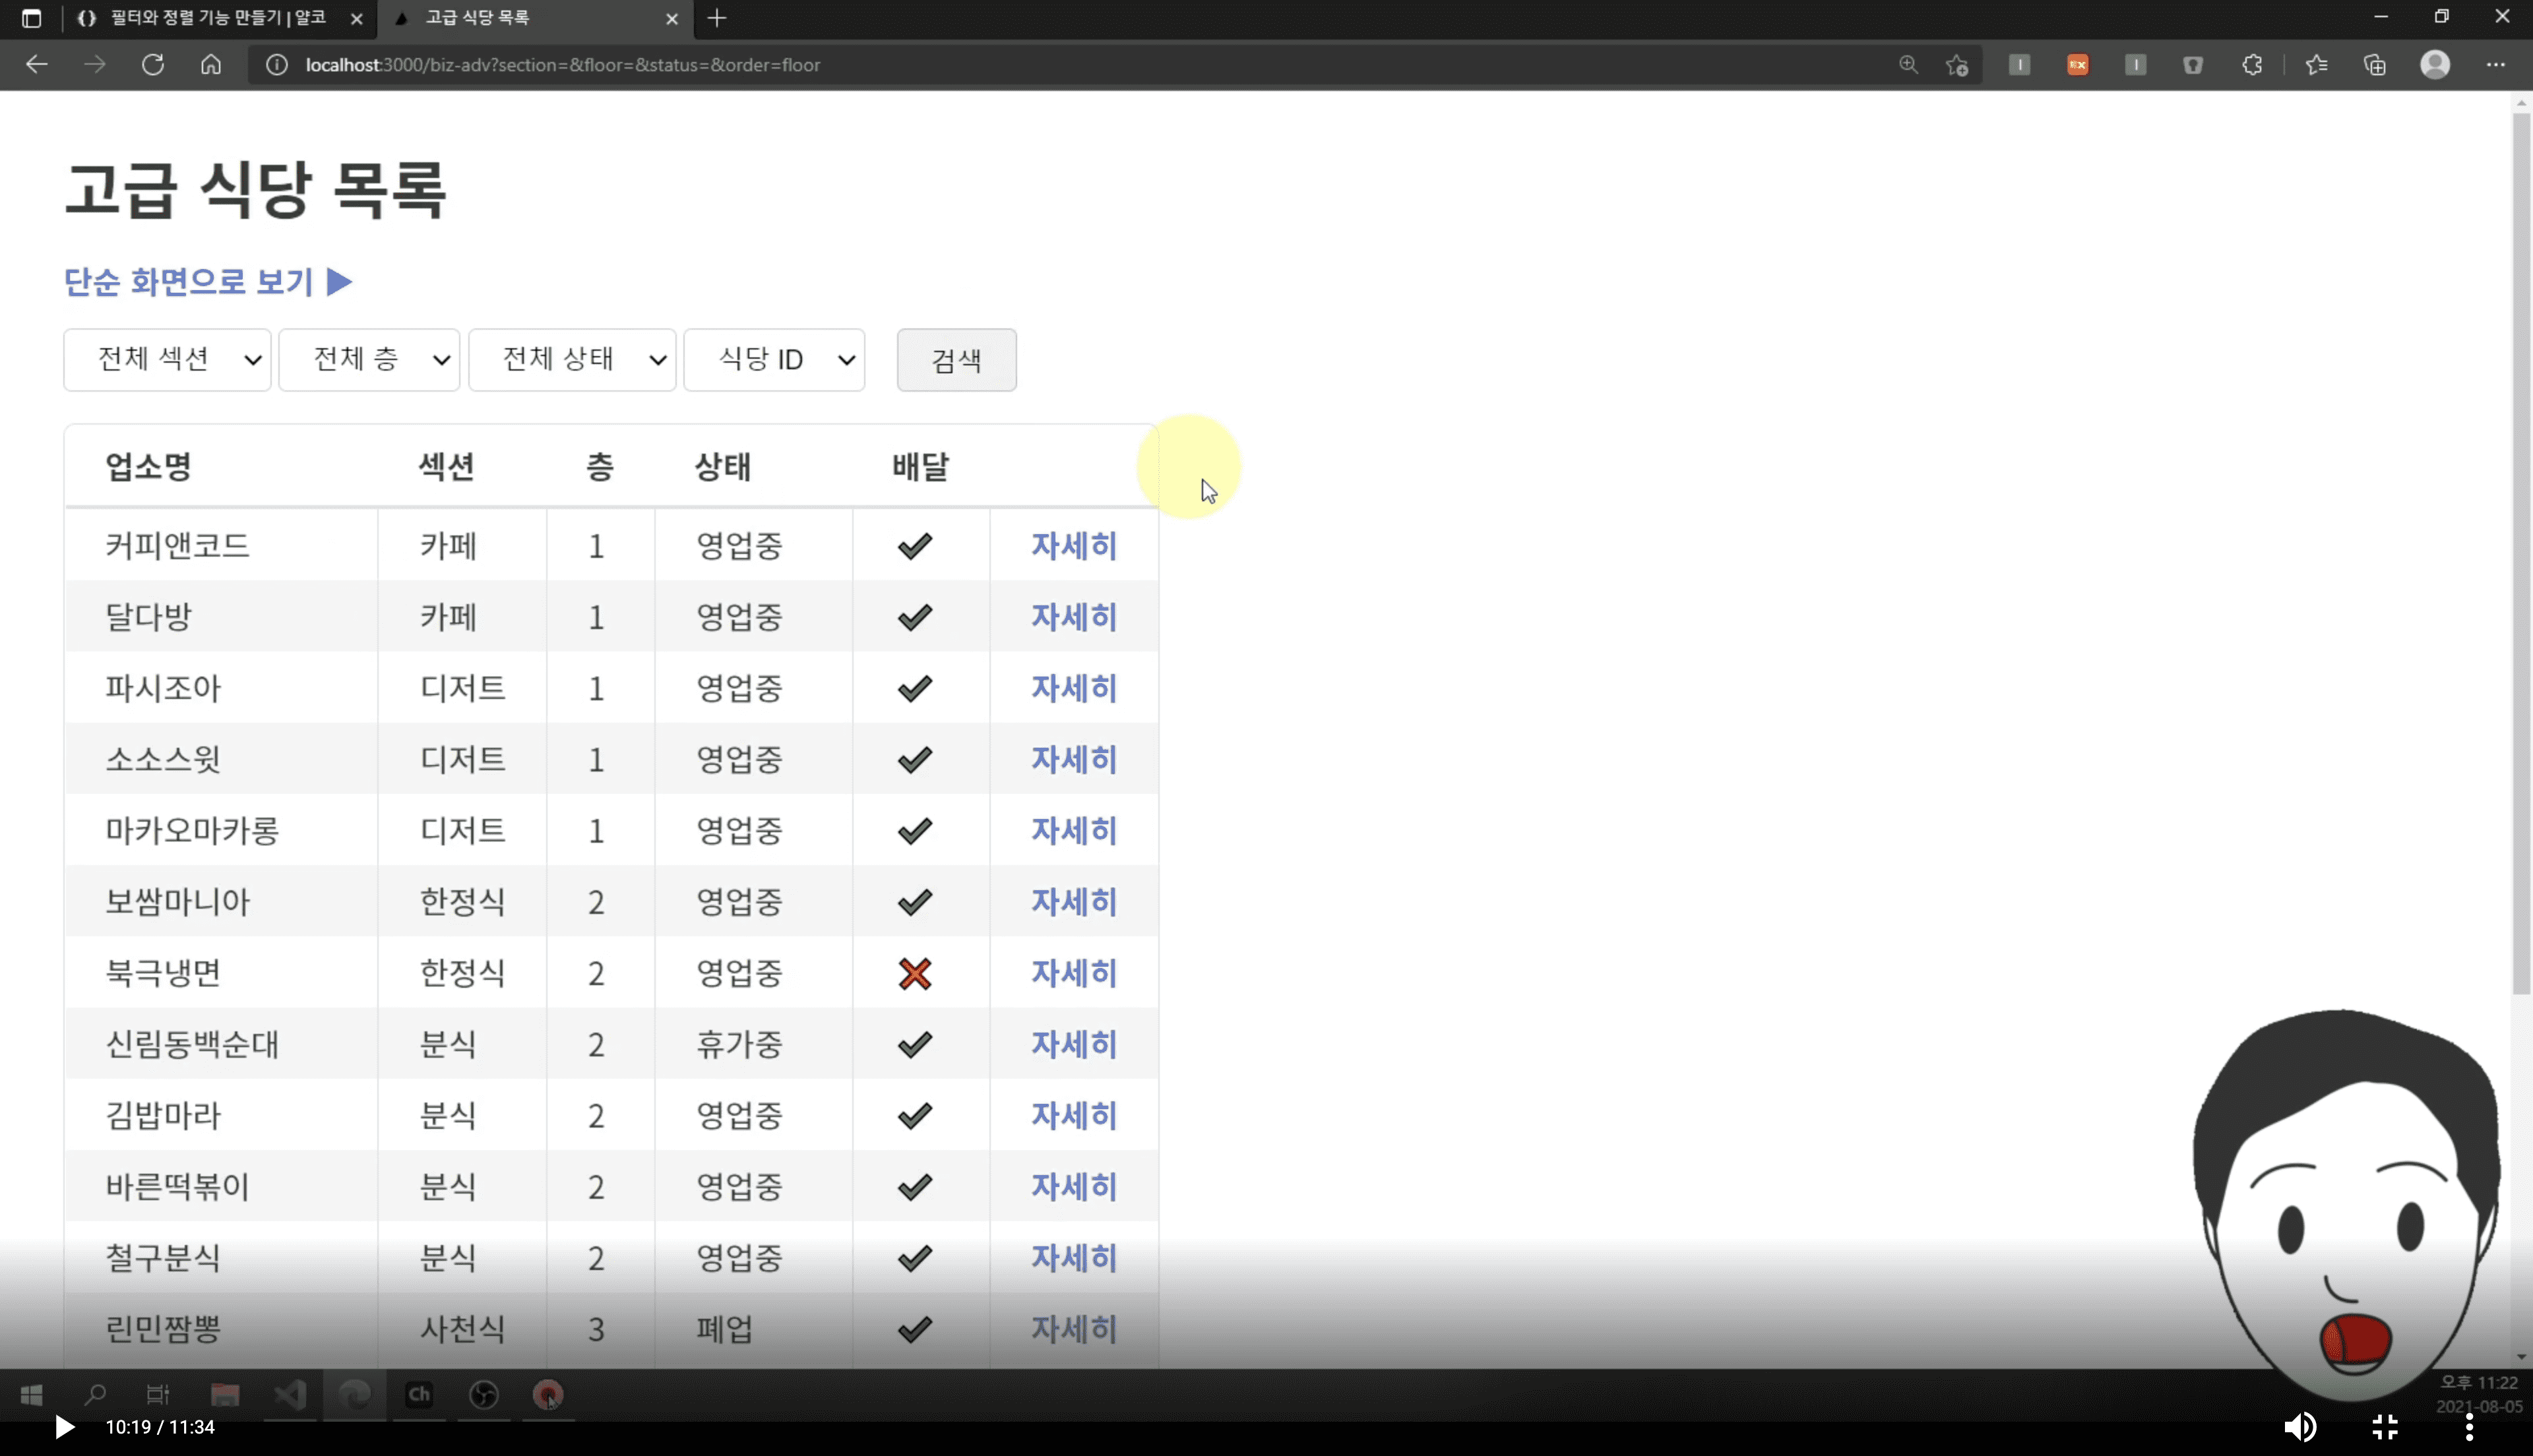Open the browser profile avatar
The image size is (2533, 1456).
2435,65
